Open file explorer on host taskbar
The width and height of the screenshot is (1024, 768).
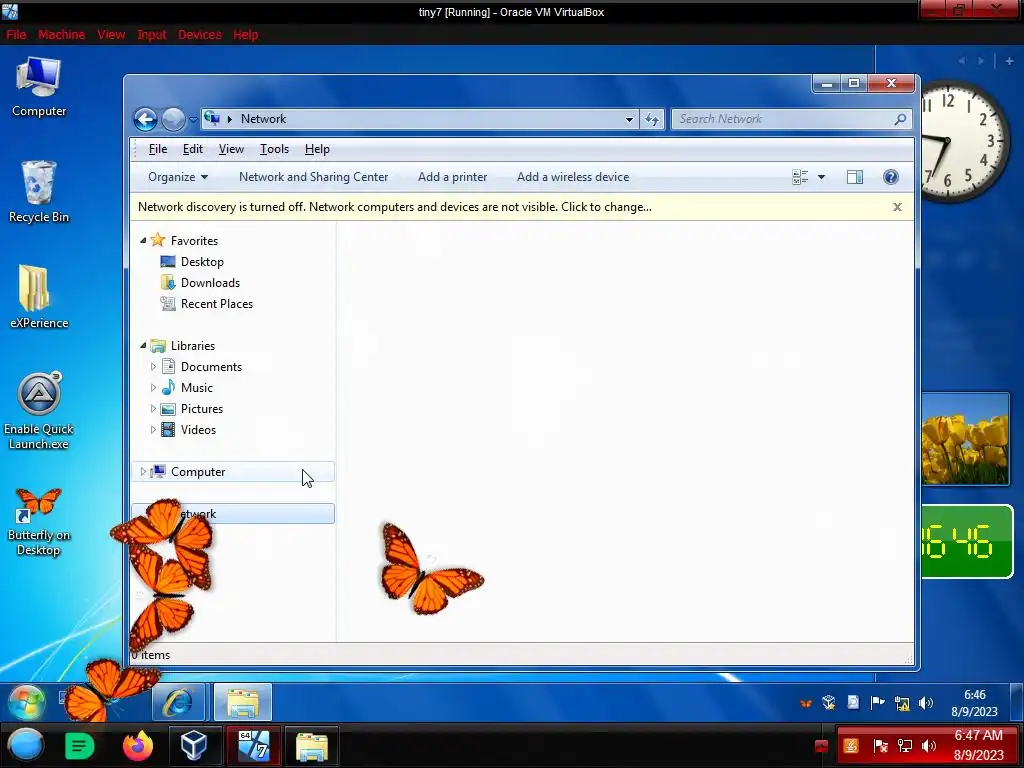click(312, 746)
